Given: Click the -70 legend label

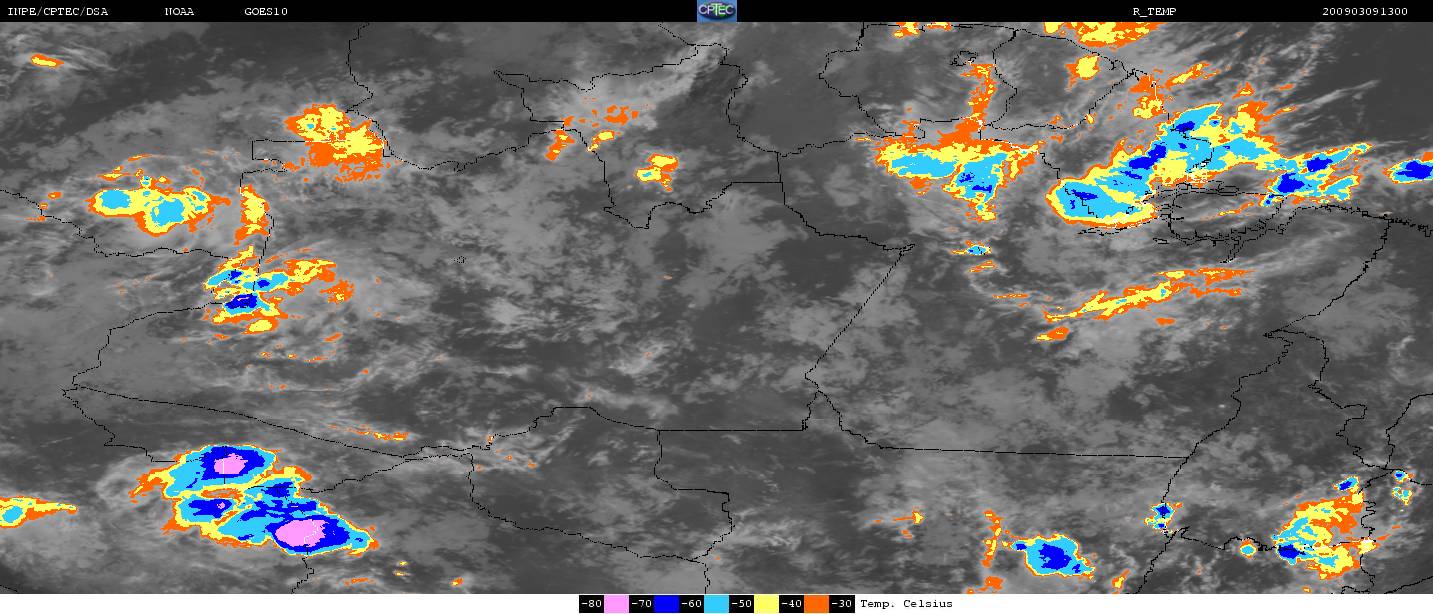Looking at the screenshot, I should 641,604.
